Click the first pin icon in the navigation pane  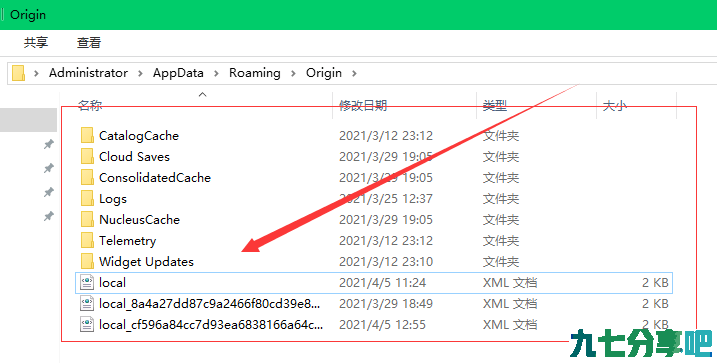[x=48, y=144]
